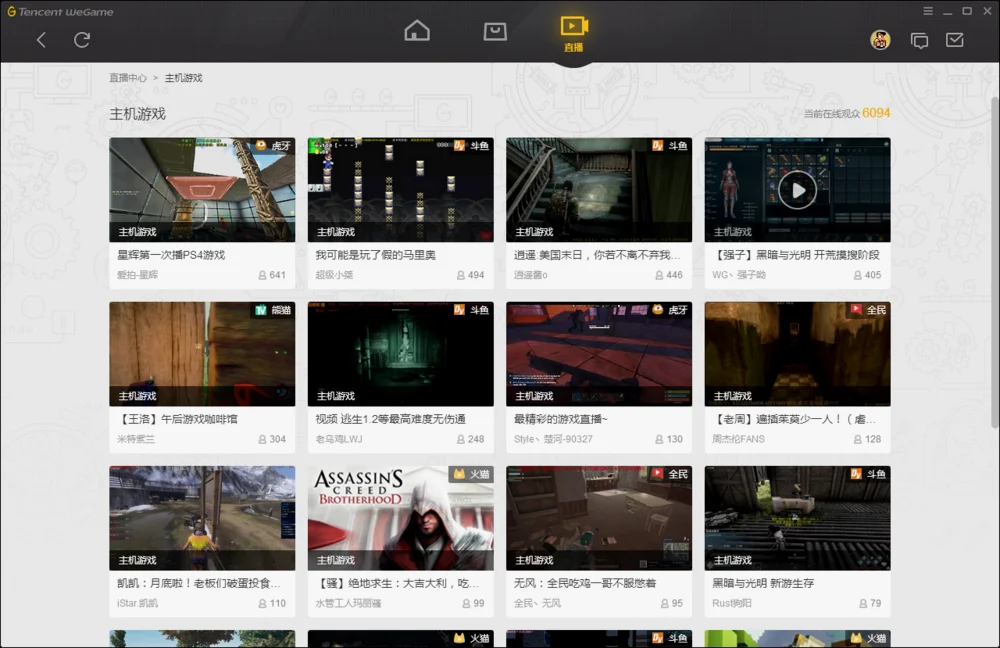The image size is (1000, 648).
Task: Go to 直播中心 breadcrumb link
Action: click(128, 78)
